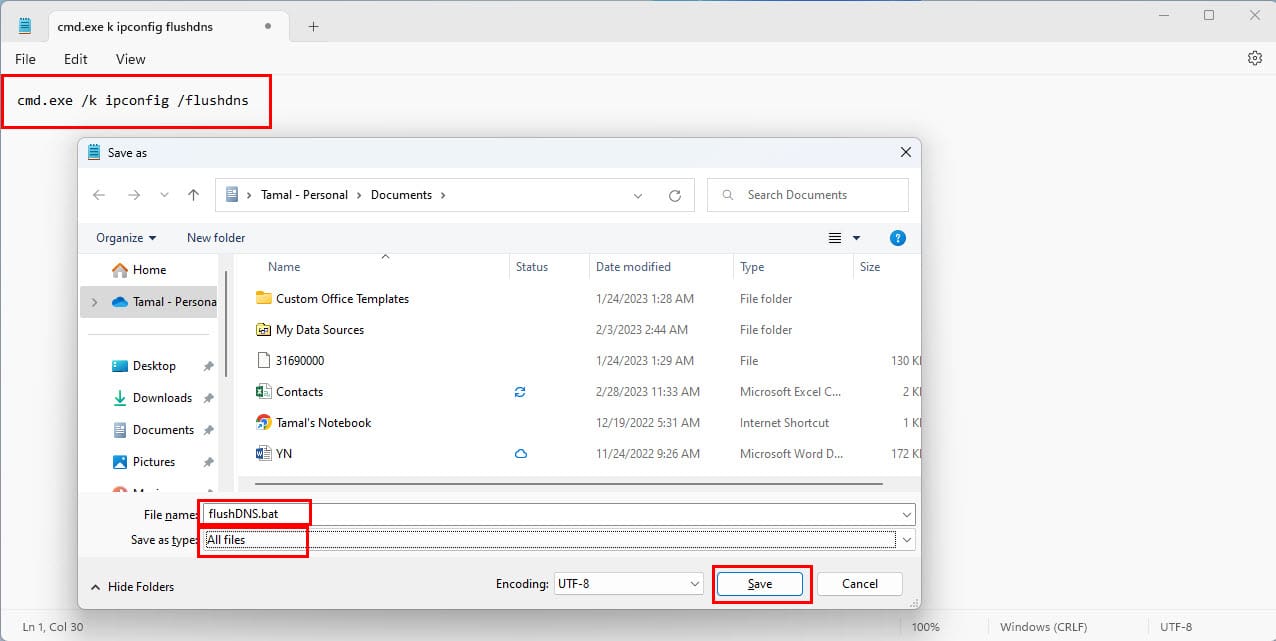Click Tamal - Personal in the breadcrumb
Screen dimensions: 1276x641
pyautogui.click(x=305, y=195)
